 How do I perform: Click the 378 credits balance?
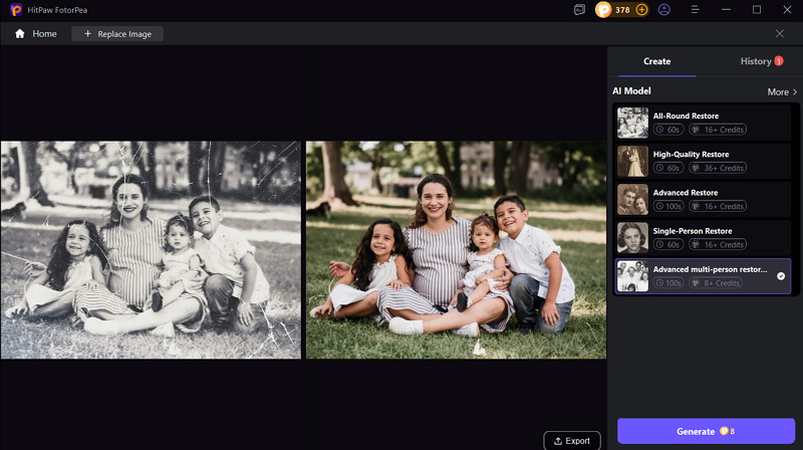click(x=622, y=10)
